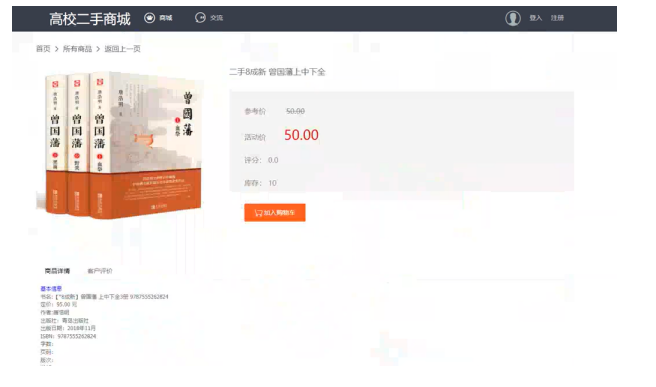Click the red activity price 50.00
The height and width of the screenshot is (387, 656).
point(301,135)
